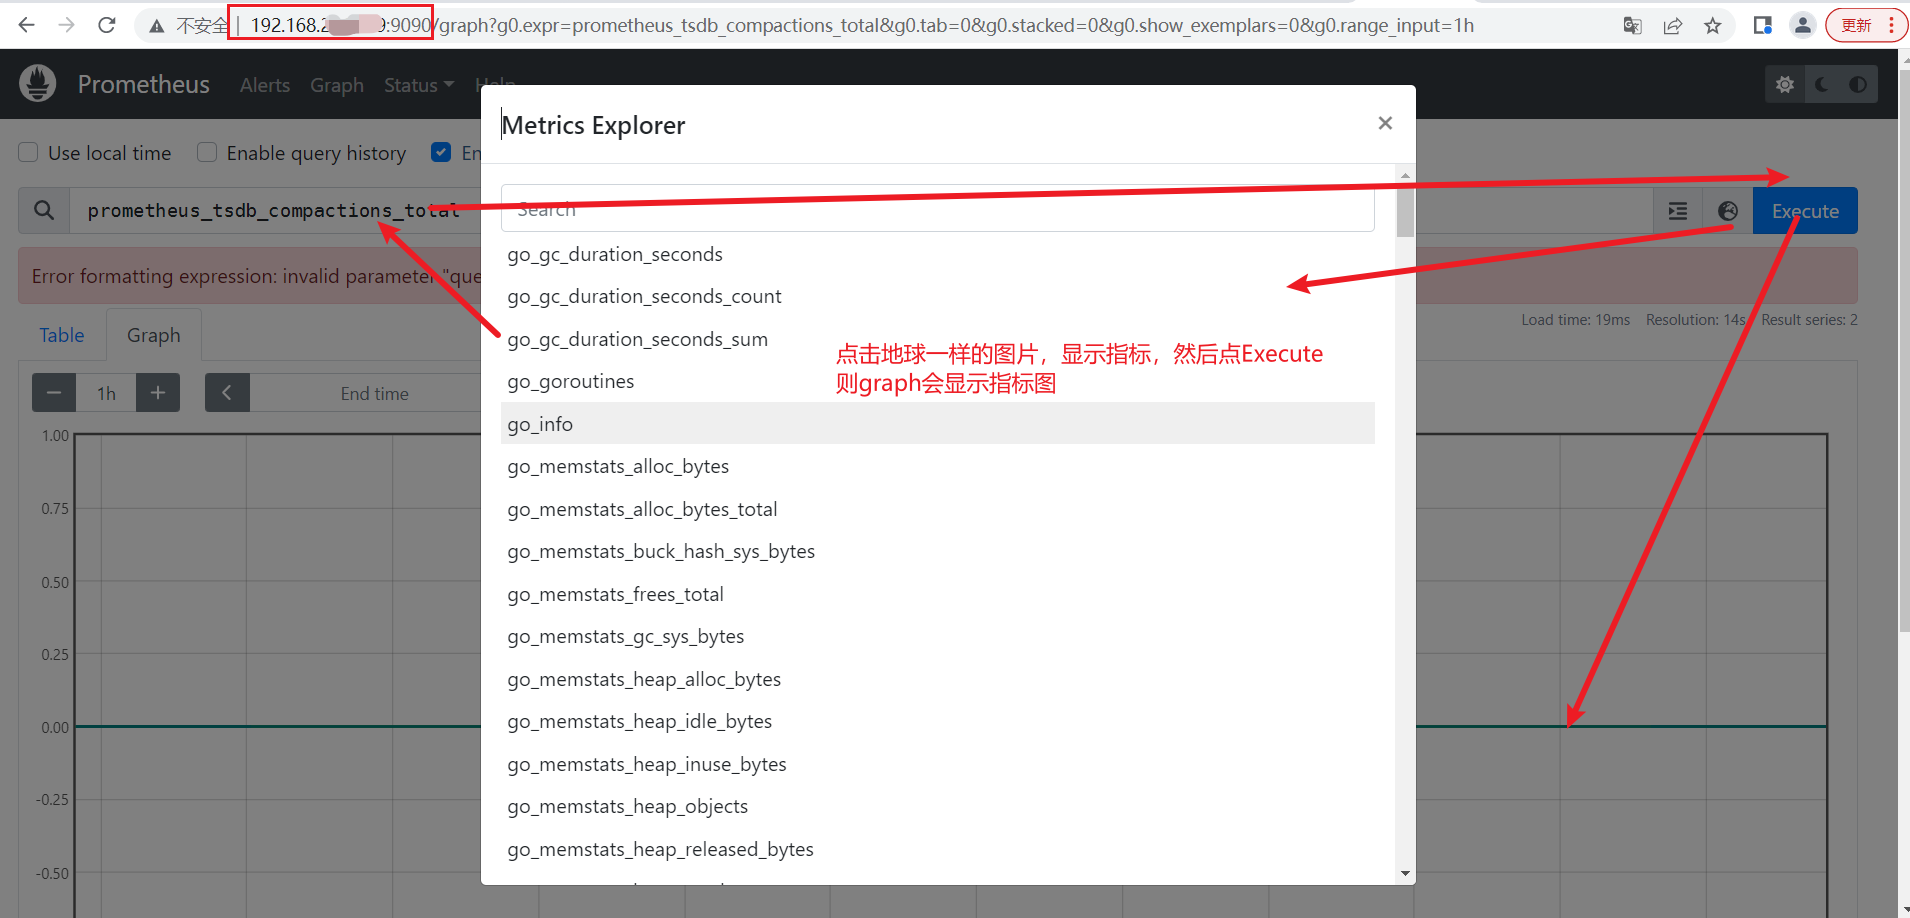Click the Prometheus flame logo

tap(38, 84)
